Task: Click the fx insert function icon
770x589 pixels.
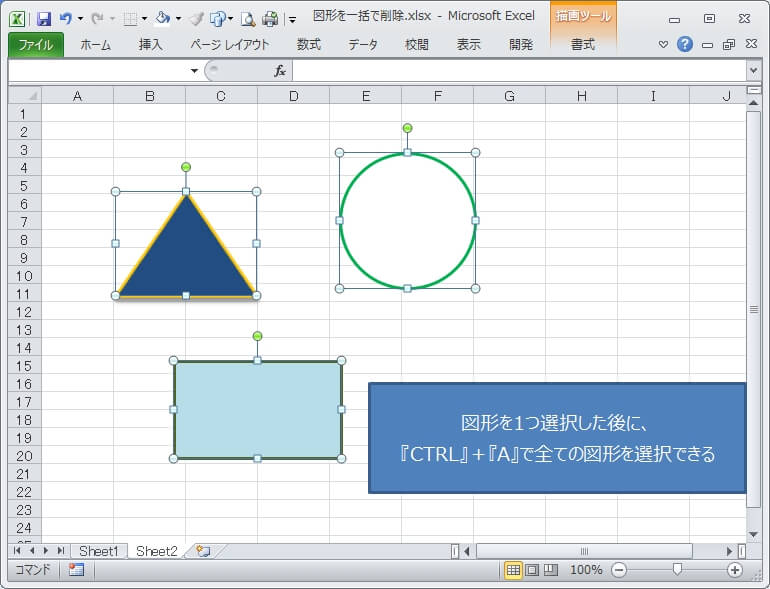Action: (280, 71)
